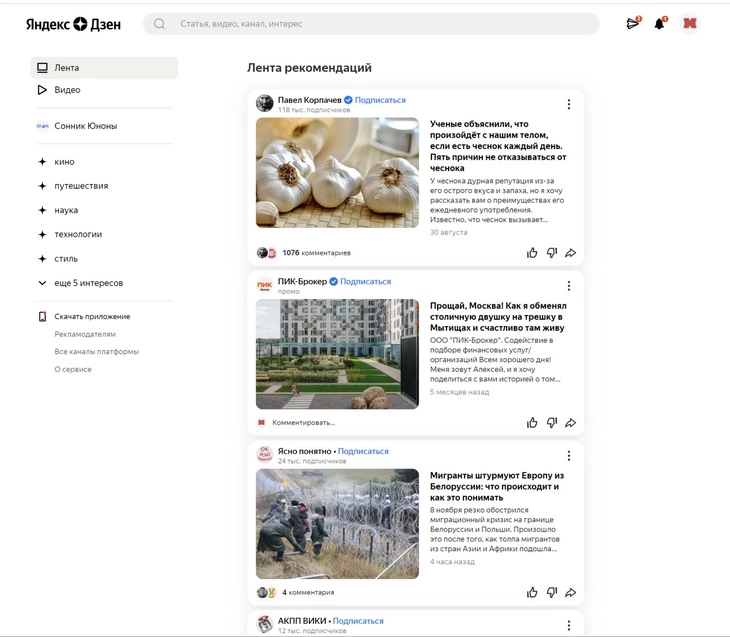
Task: Subscribe to АКПП ВИКИ
Action: tap(358, 621)
